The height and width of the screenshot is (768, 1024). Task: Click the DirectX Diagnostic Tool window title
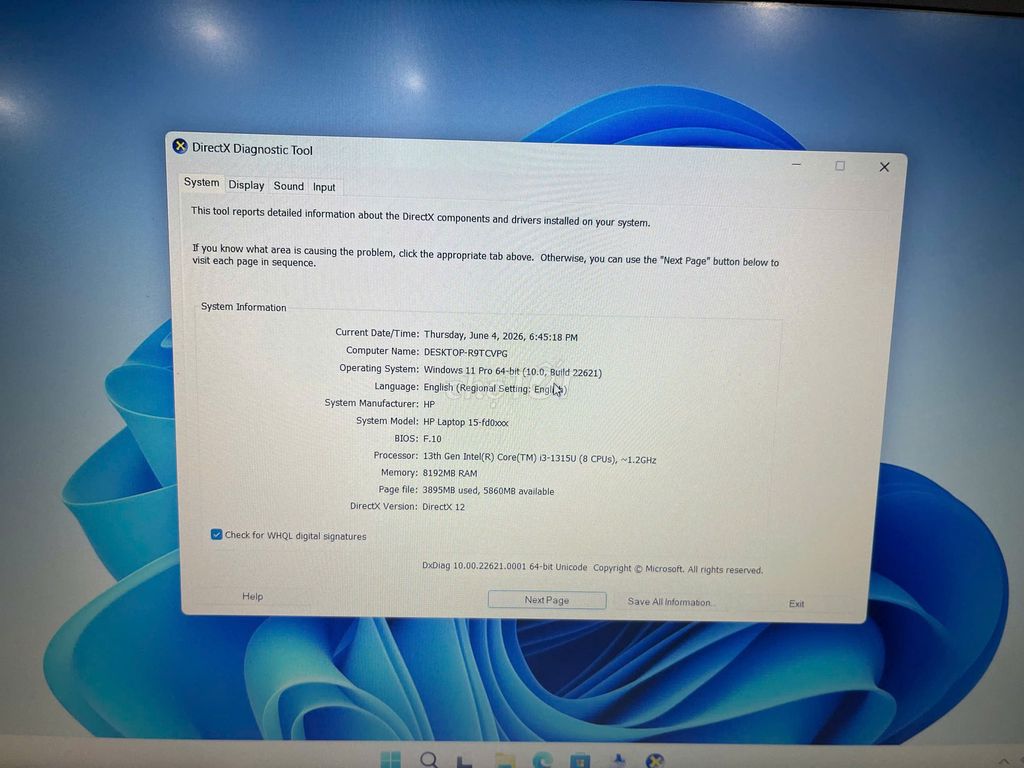tap(252, 149)
